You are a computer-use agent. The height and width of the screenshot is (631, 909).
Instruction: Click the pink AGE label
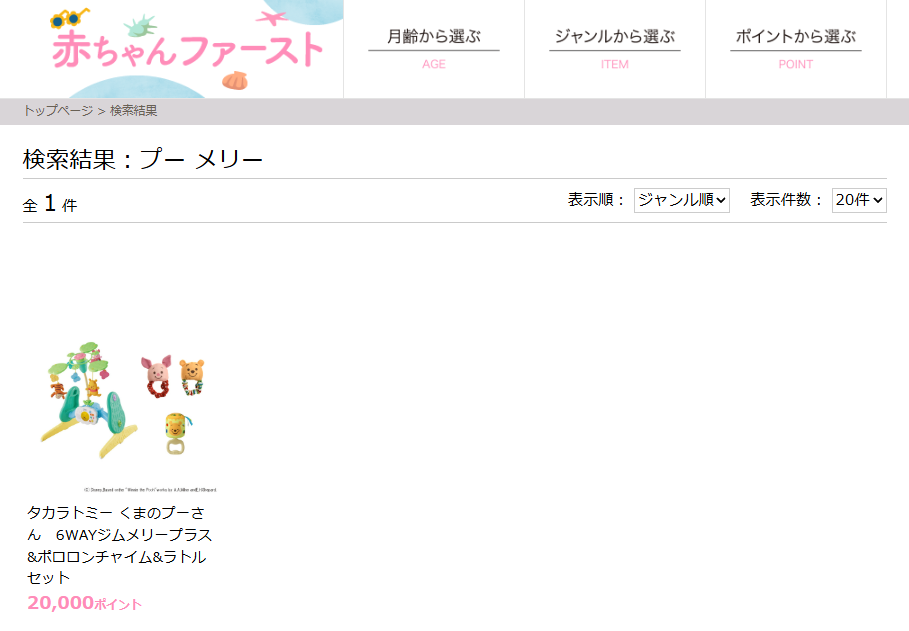[434, 64]
